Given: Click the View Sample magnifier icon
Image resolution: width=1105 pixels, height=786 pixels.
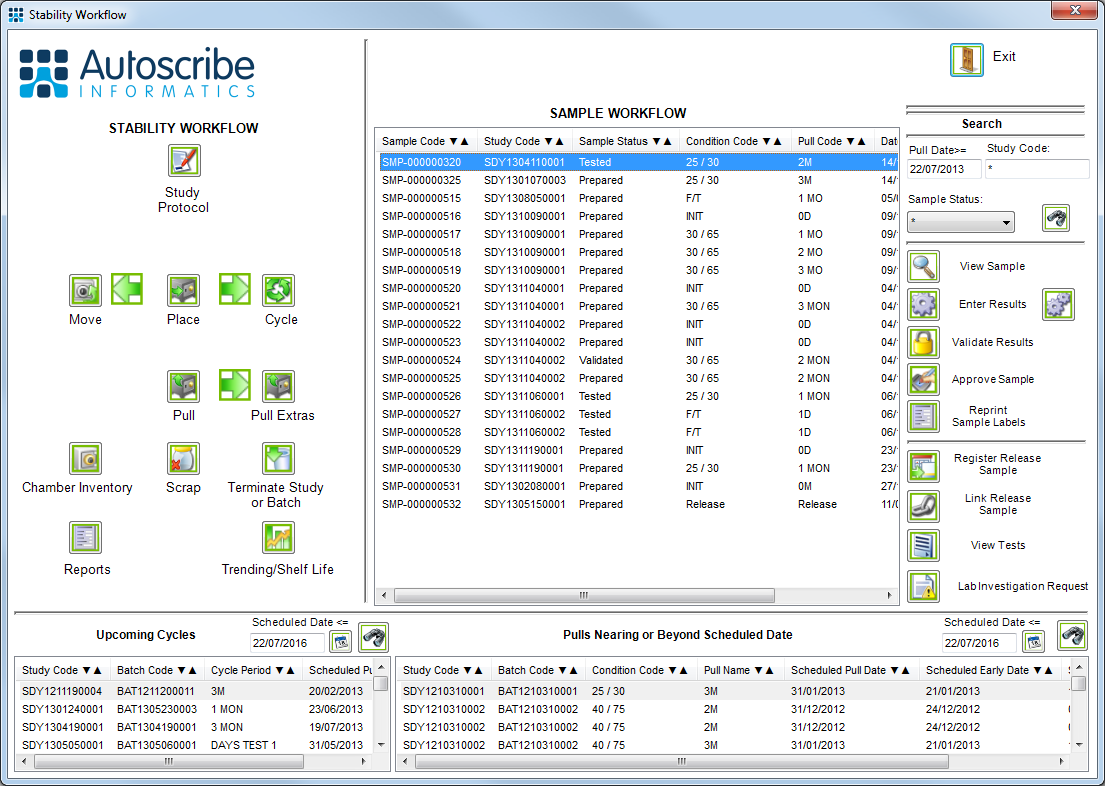Looking at the screenshot, I should [x=922, y=266].
